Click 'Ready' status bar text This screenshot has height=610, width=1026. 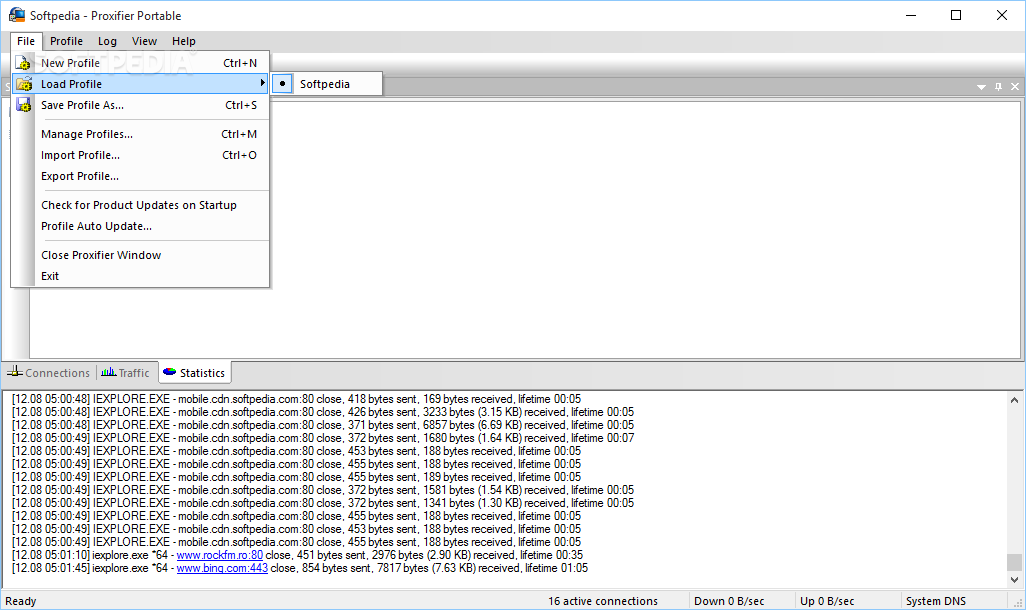pyautogui.click(x=21, y=601)
